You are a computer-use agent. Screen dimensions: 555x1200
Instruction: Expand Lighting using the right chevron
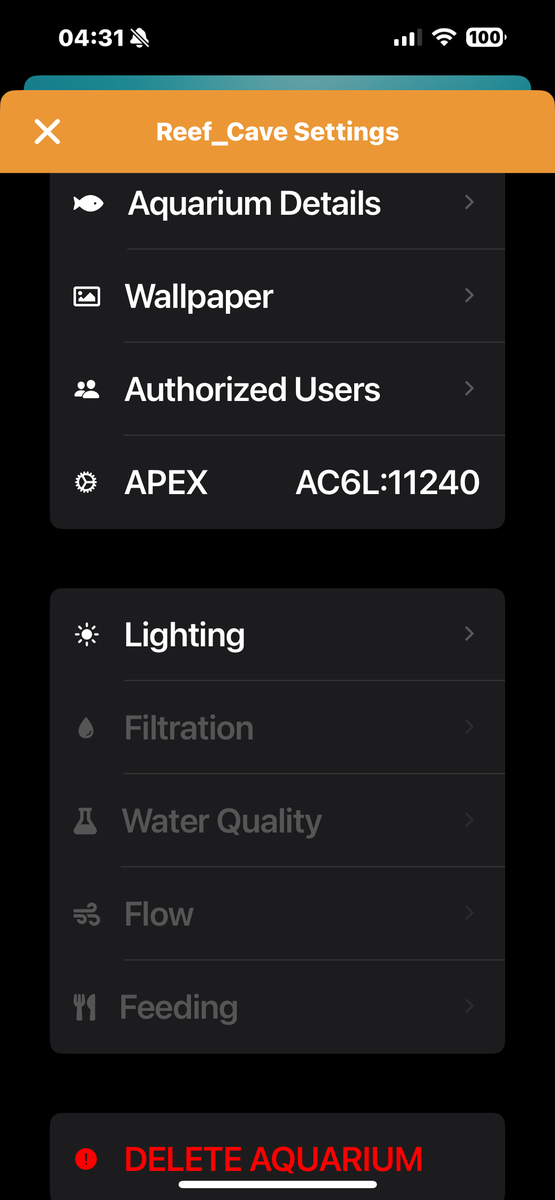point(469,634)
